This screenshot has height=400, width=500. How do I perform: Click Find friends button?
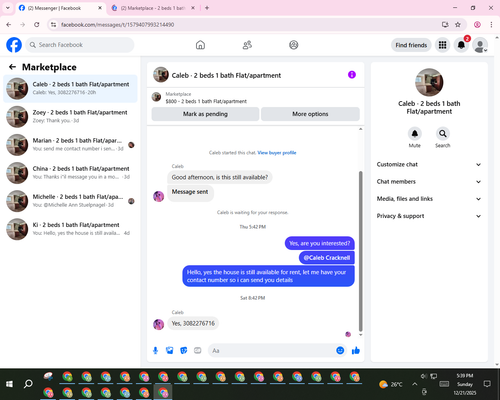coord(411,45)
